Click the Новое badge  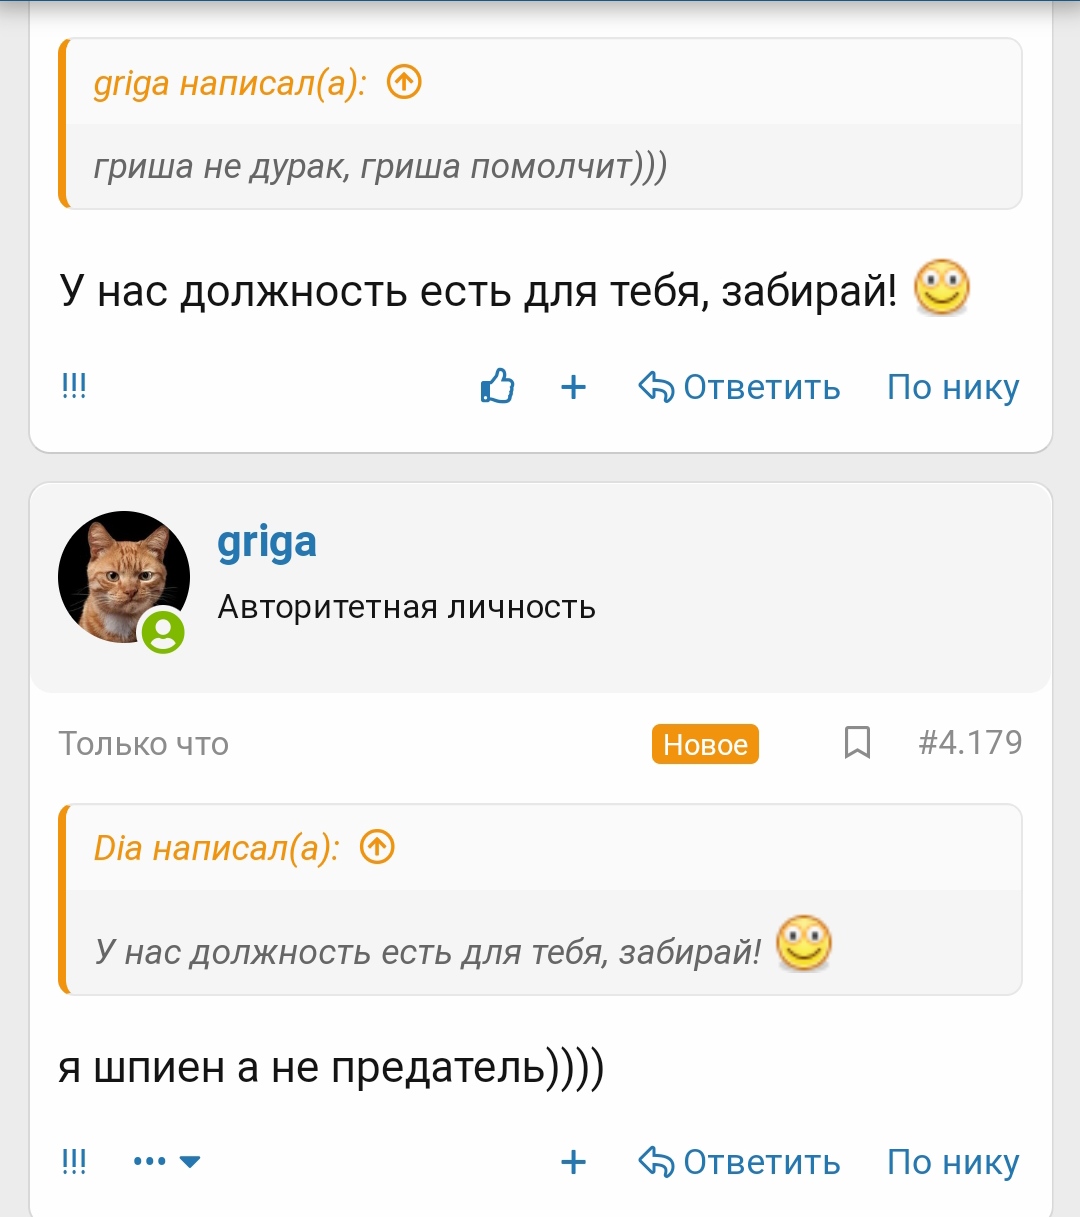(705, 744)
